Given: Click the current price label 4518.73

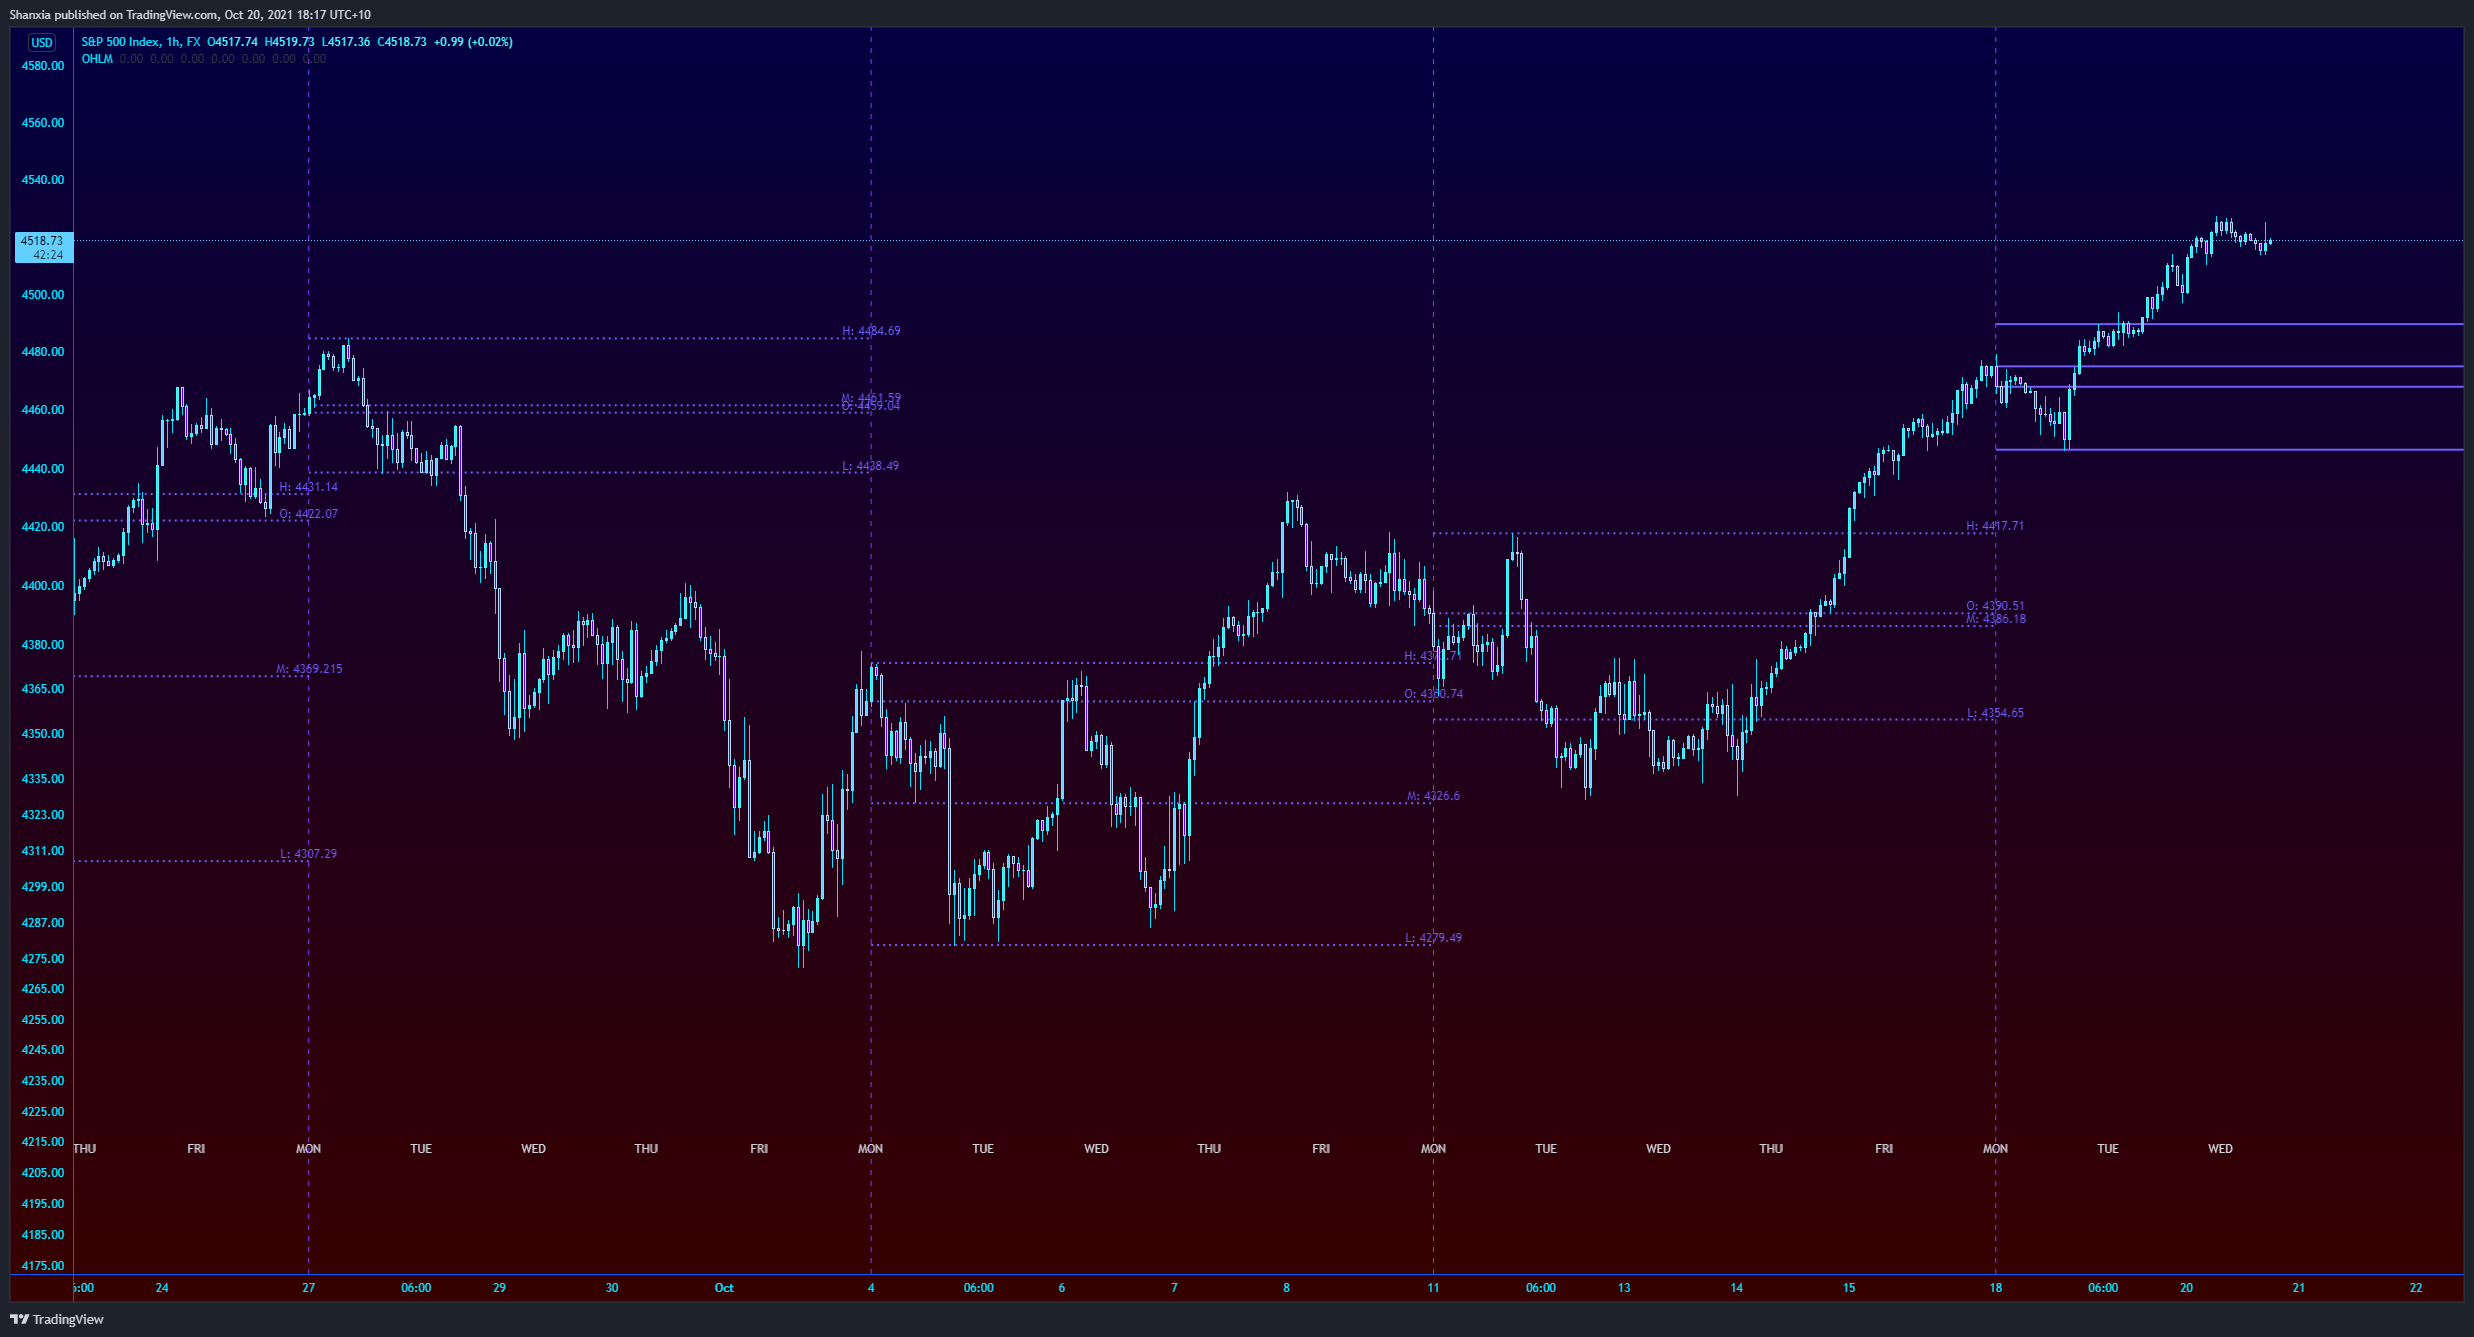Looking at the screenshot, I should [42, 241].
